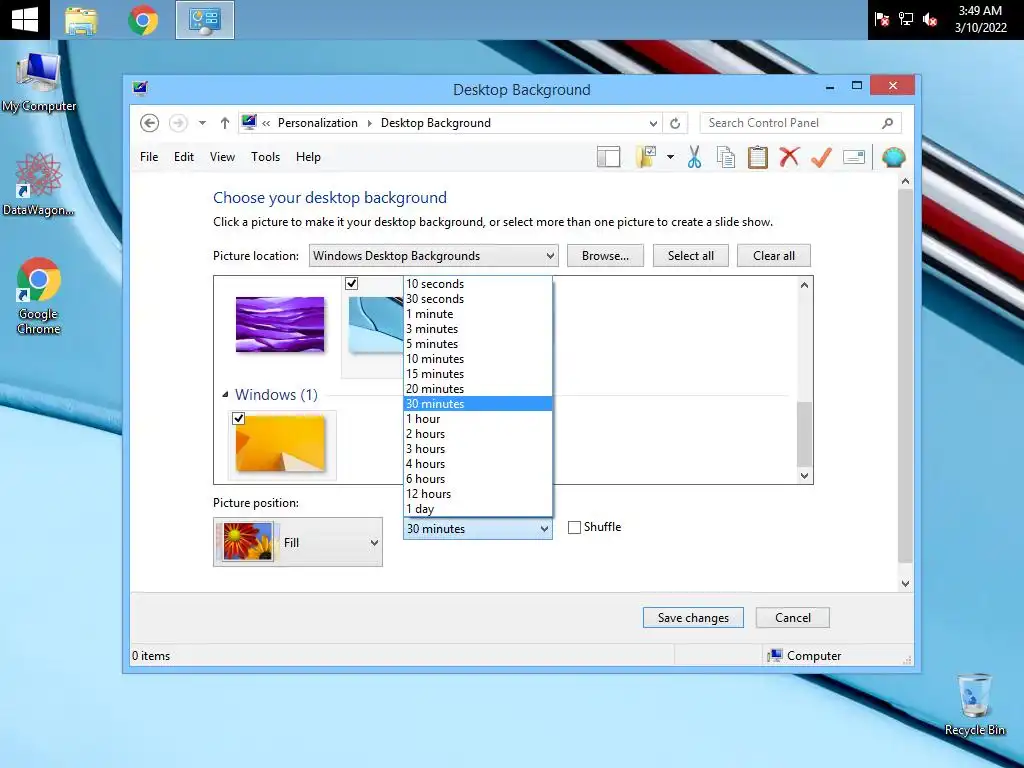Choose 4 hours from the interval list
This screenshot has width=1024, height=768.
478,464
